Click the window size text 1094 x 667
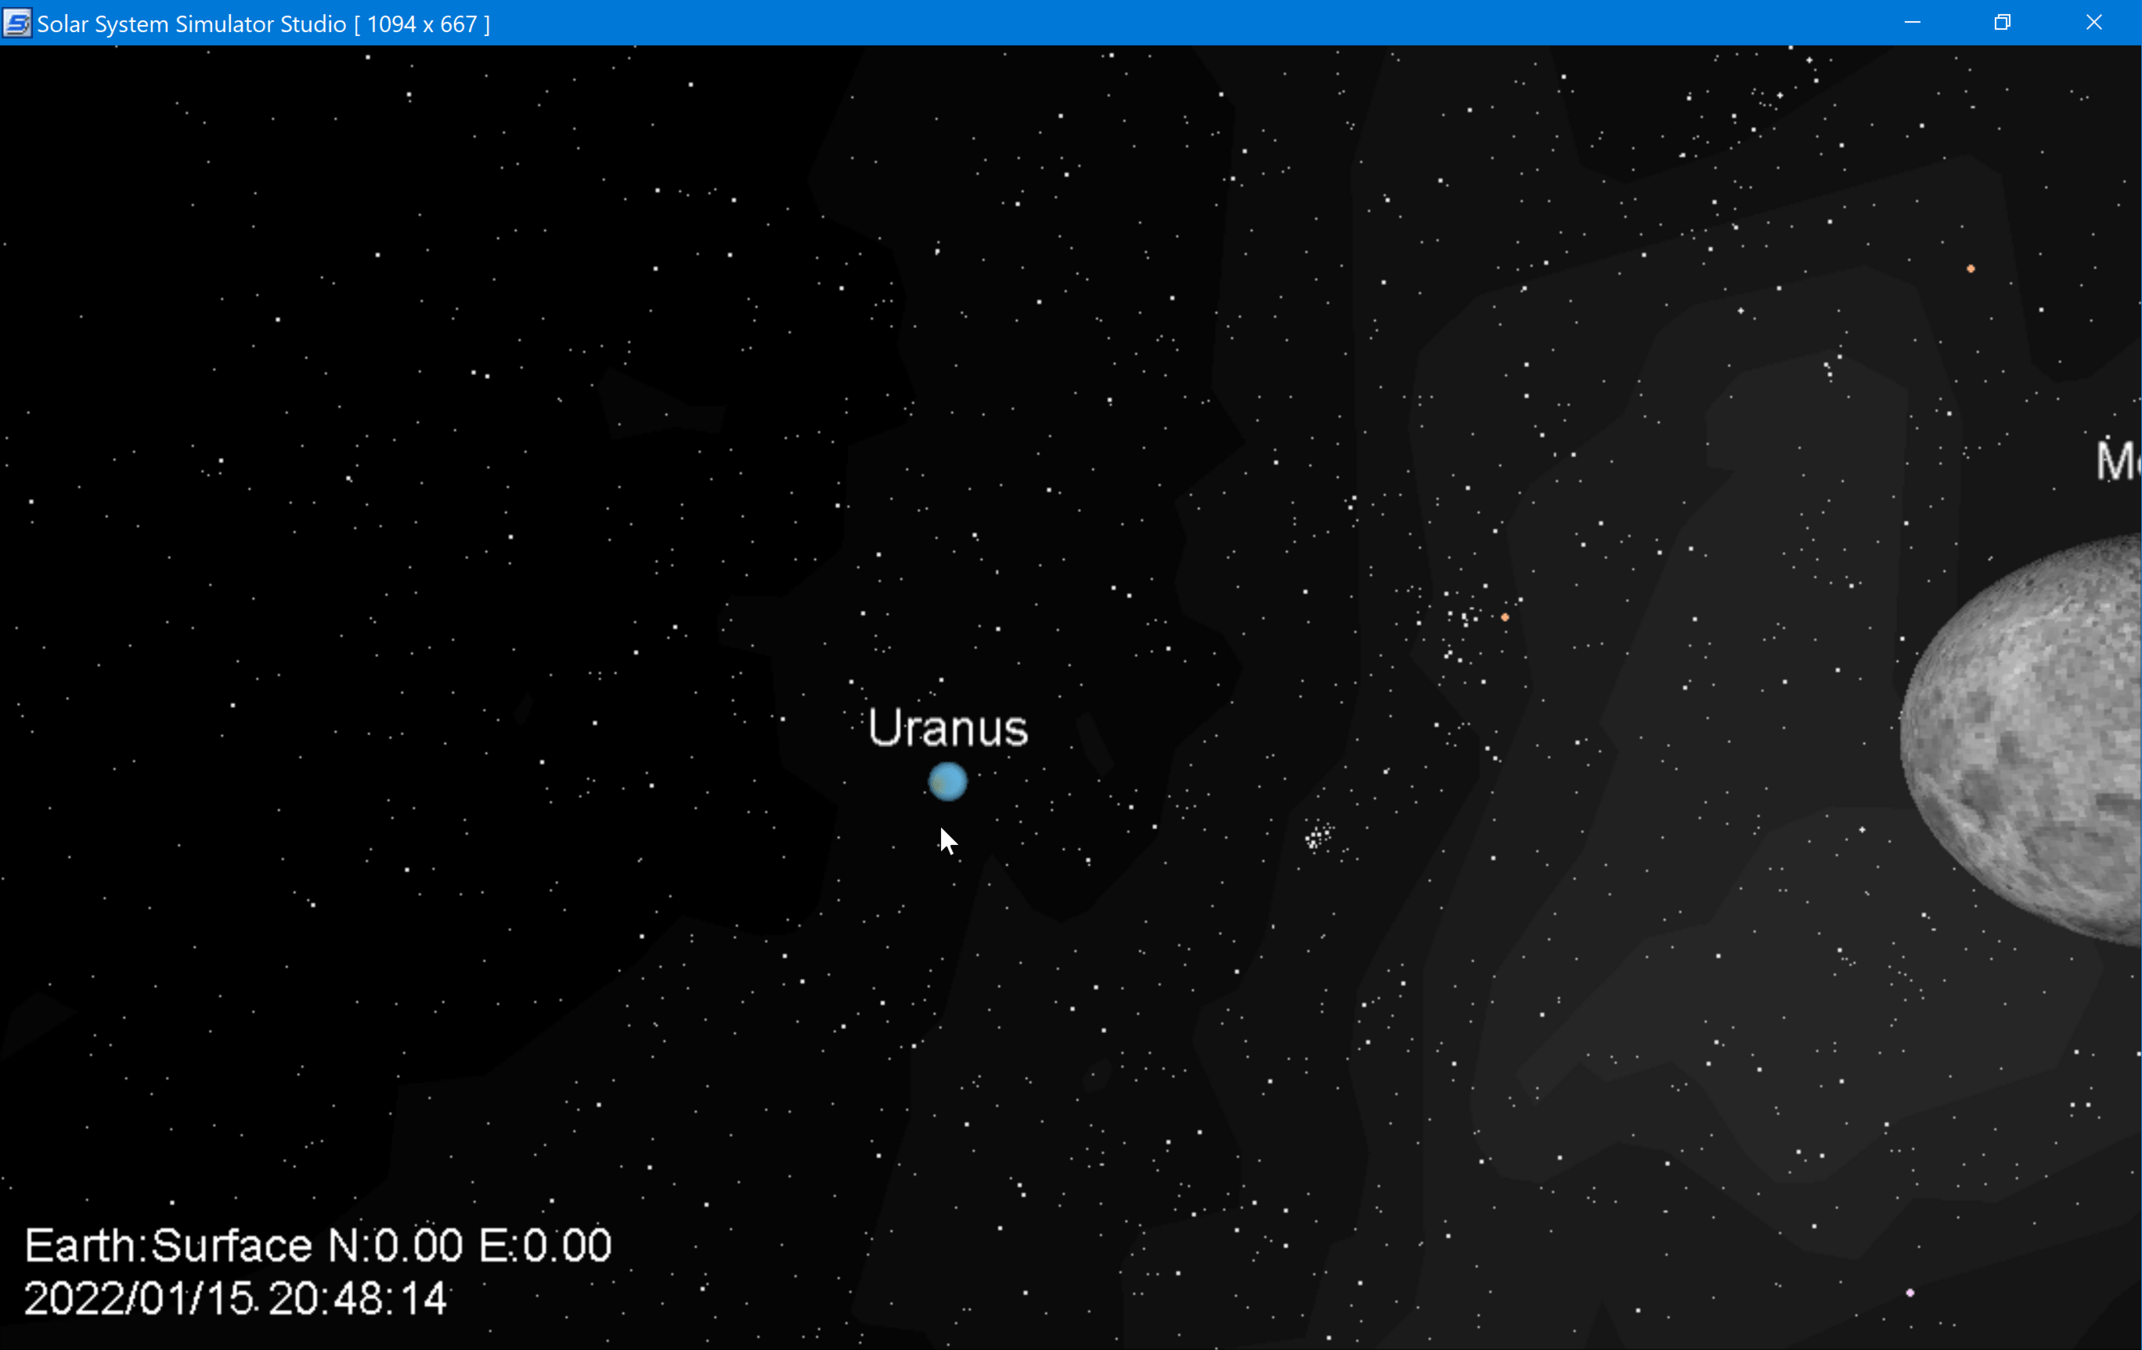Image resolution: width=2142 pixels, height=1350 pixels. coord(422,23)
